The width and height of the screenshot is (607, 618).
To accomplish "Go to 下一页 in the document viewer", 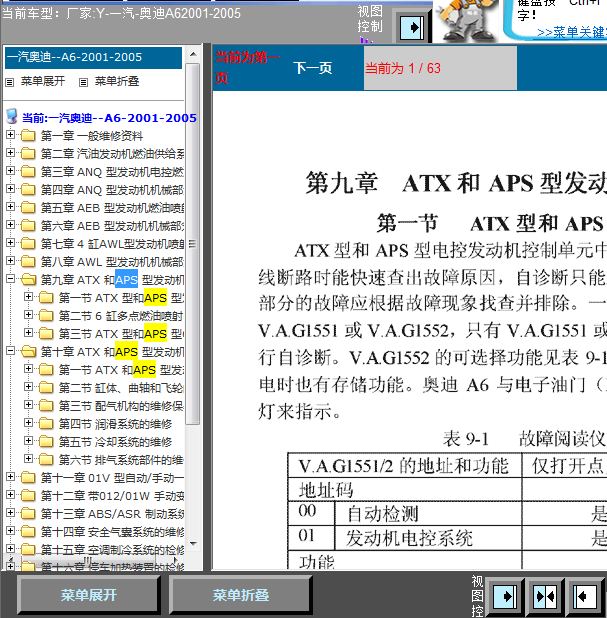I will (313, 68).
